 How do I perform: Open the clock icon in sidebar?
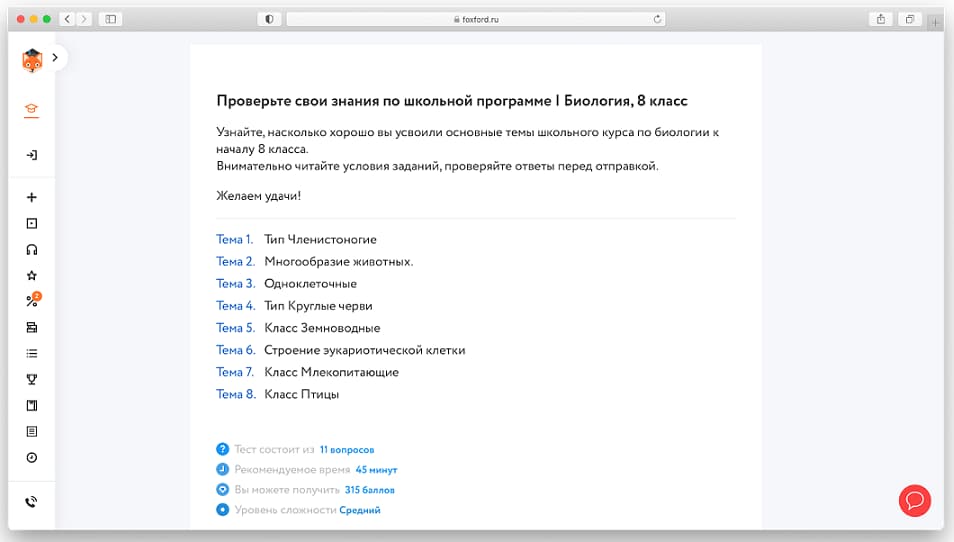tap(31, 457)
